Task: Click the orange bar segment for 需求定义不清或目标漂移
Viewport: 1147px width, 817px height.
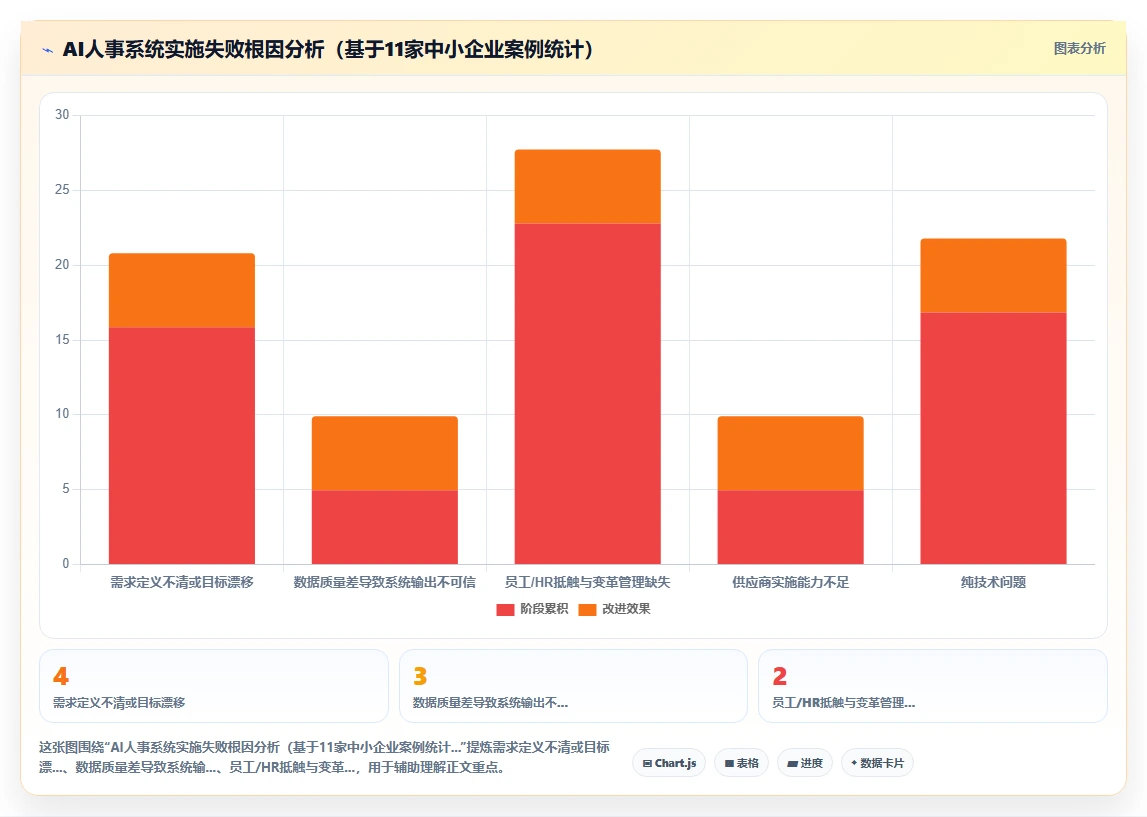Action: tap(182, 290)
